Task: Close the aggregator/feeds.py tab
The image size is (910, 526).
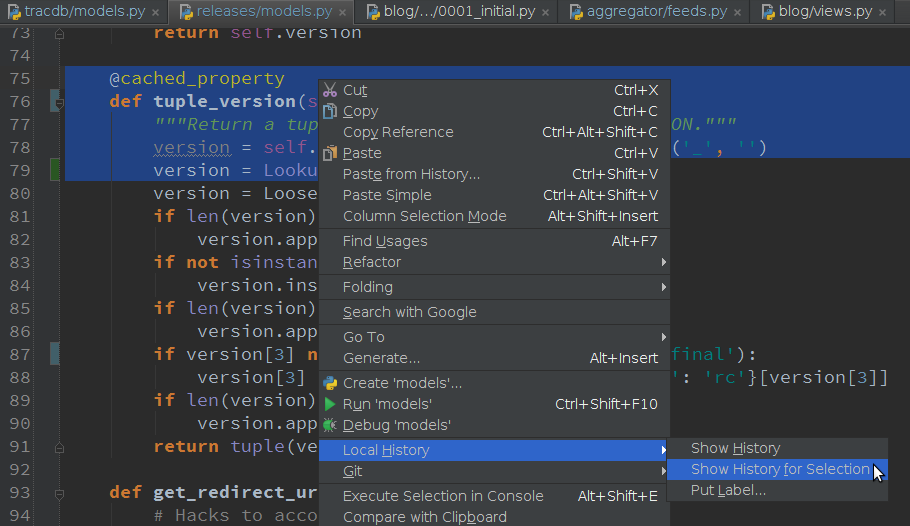Action: pos(737,12)
